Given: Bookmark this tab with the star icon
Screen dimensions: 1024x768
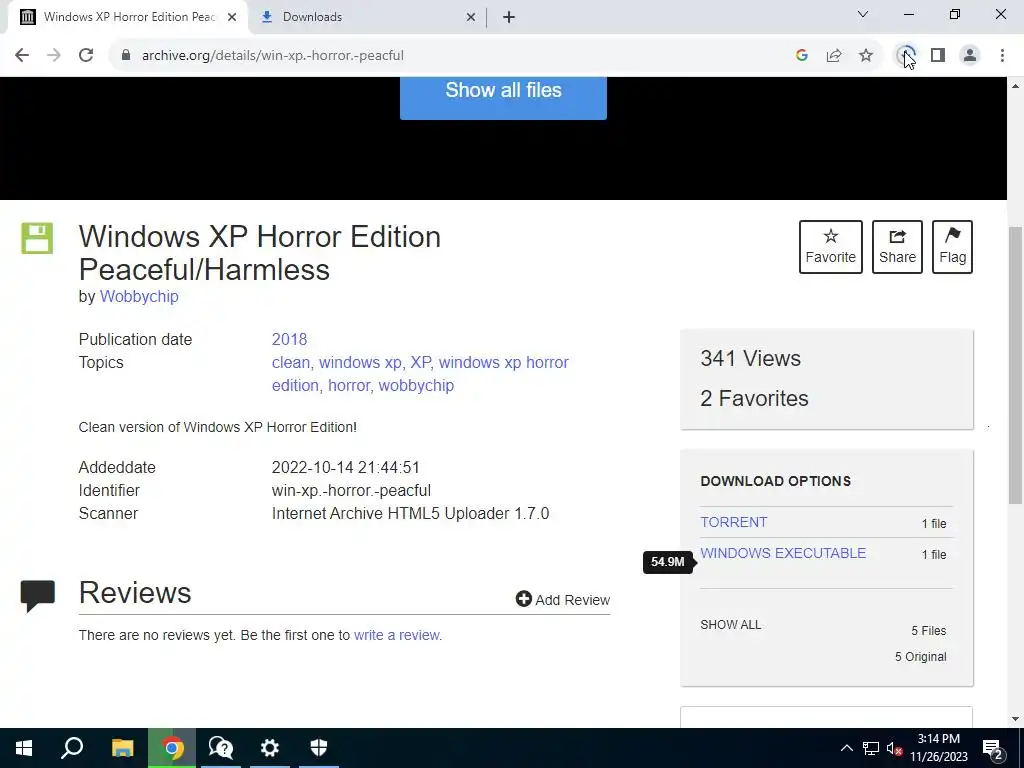Looking at the screenshot, I should [866, 56].
